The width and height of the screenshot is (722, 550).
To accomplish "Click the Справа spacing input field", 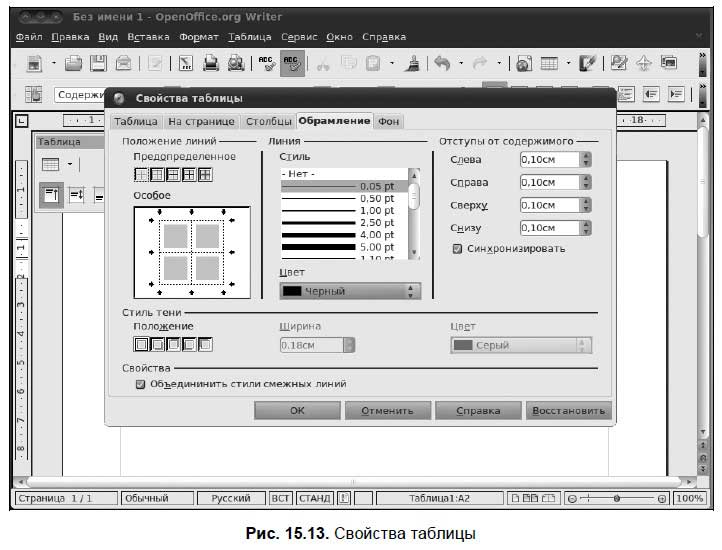I will point(550,182).
